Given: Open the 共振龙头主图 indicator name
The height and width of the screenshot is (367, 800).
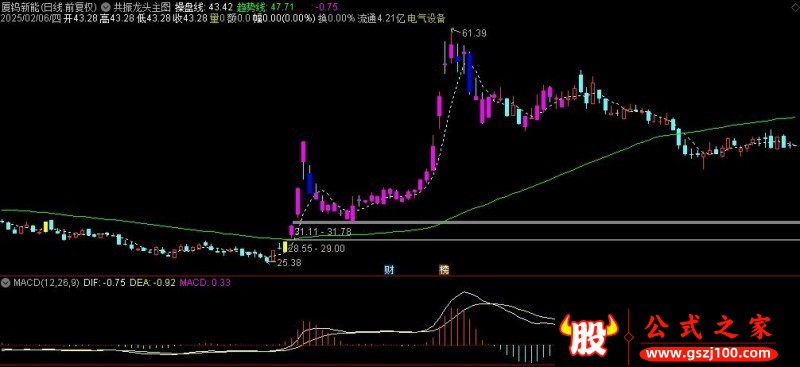Looking at the screenshot, I should (141, 7).
